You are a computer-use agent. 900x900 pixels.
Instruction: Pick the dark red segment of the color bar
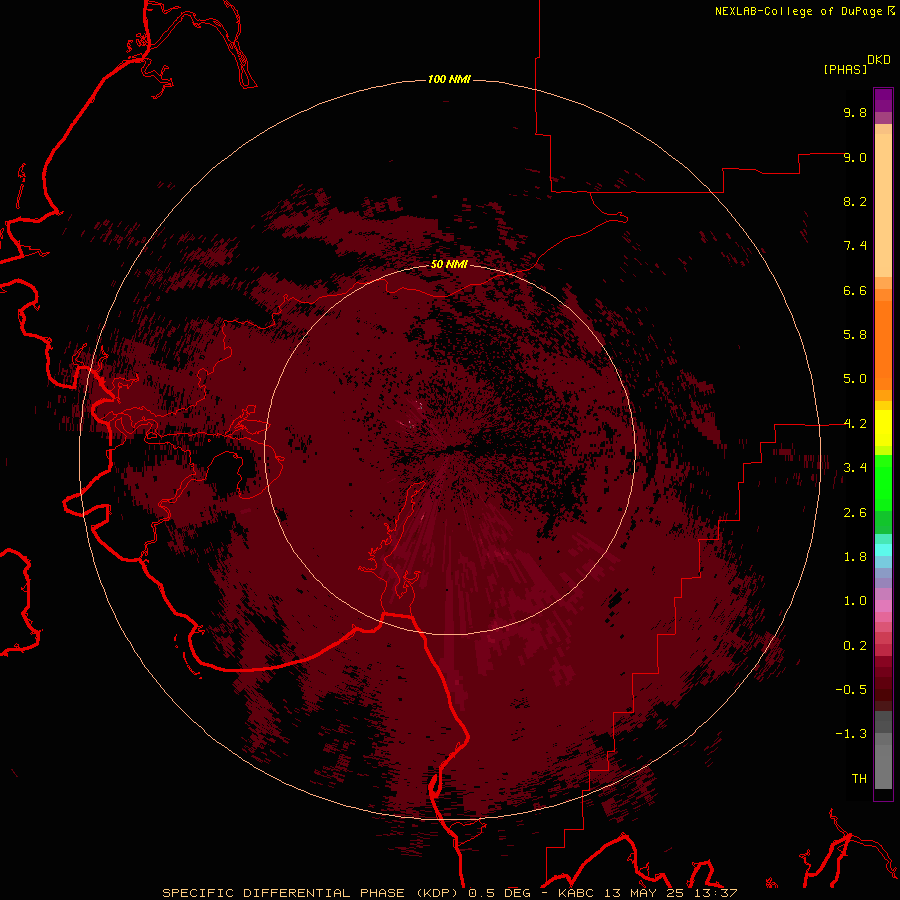pos(883,683)
